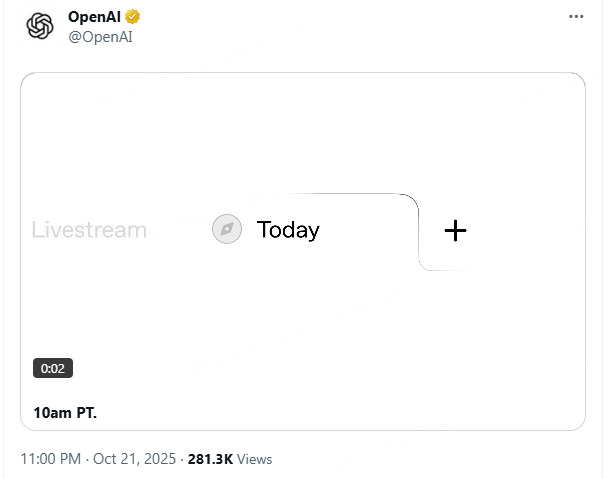
Task: Click the 10am PT. caption text
Action: coord(65,412)
